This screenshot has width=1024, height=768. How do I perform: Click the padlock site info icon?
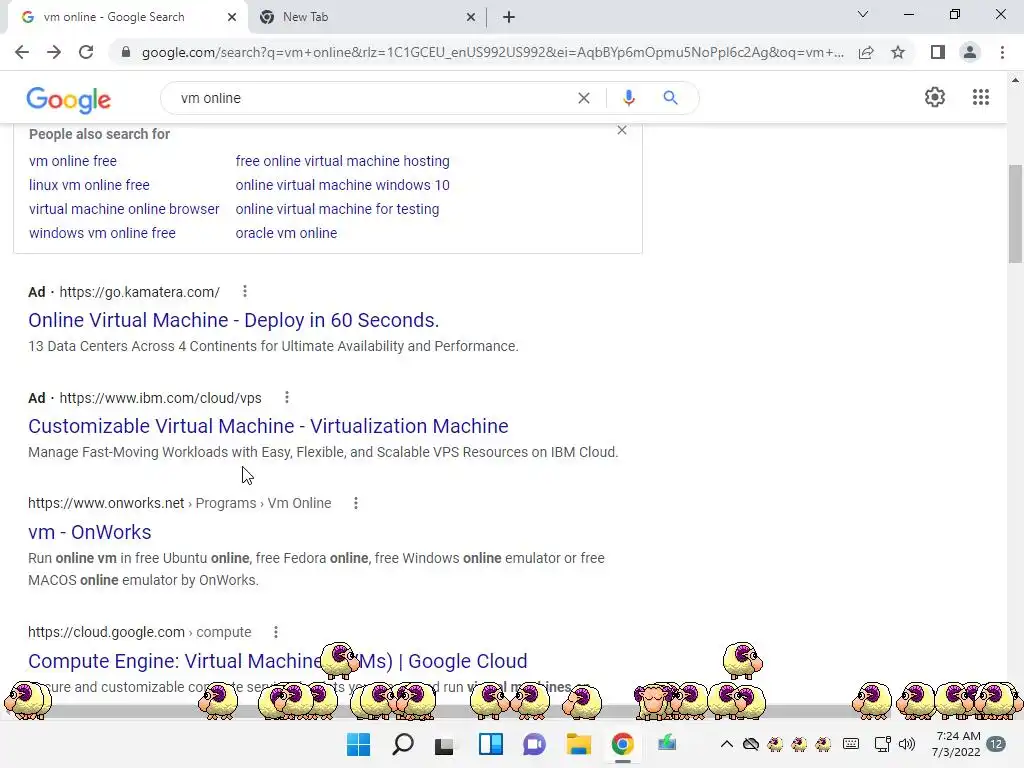pyautogui.click(x=126, y=52)
